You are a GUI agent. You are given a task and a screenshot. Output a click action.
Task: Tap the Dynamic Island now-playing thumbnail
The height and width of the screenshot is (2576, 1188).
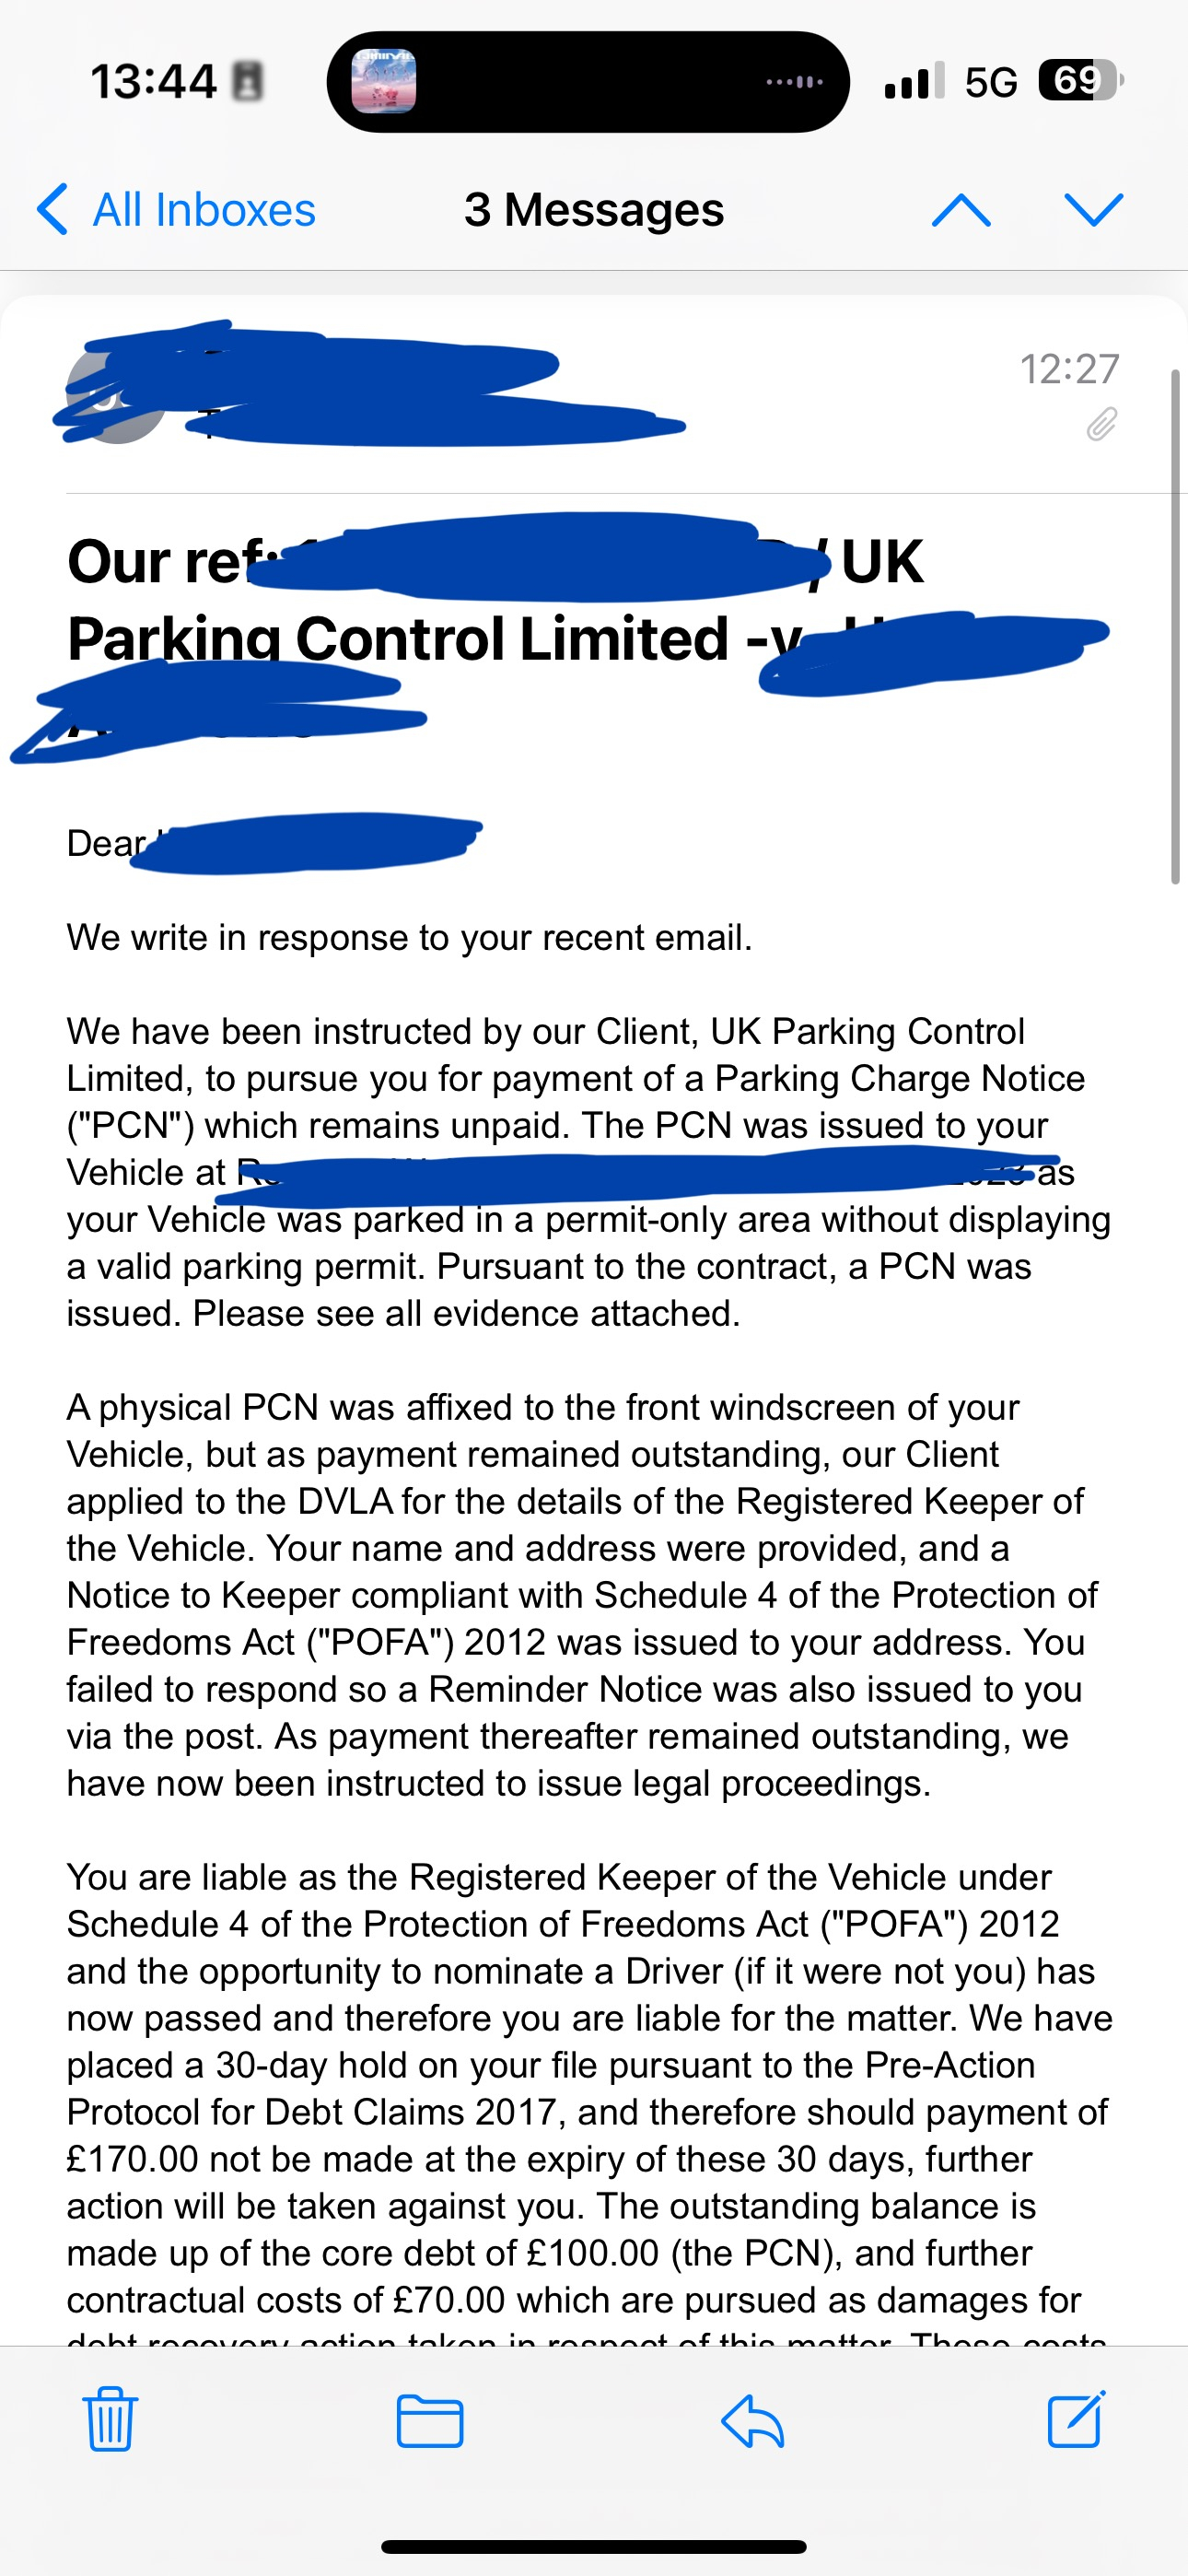(x=384, y=81)
